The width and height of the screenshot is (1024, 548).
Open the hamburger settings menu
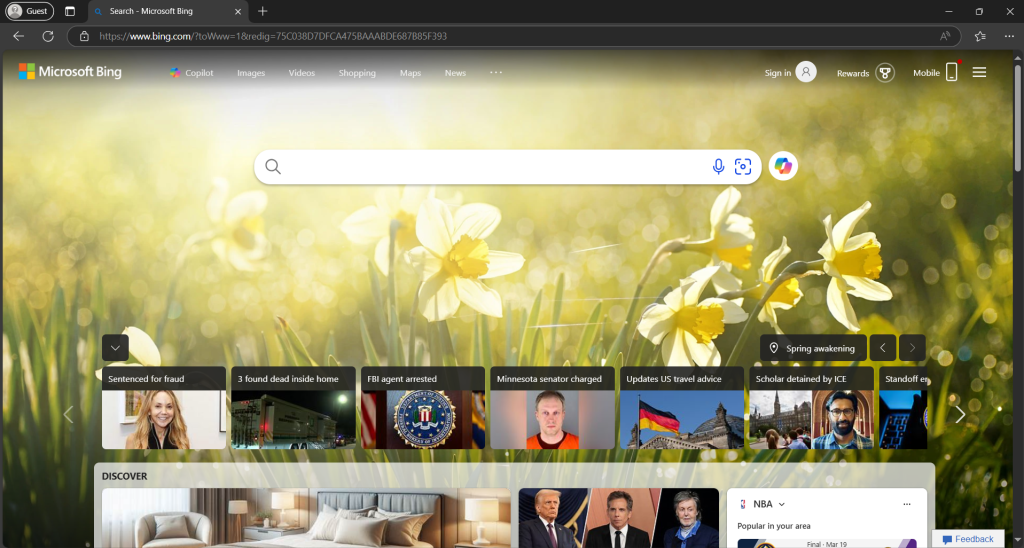(x=979, y=72)
